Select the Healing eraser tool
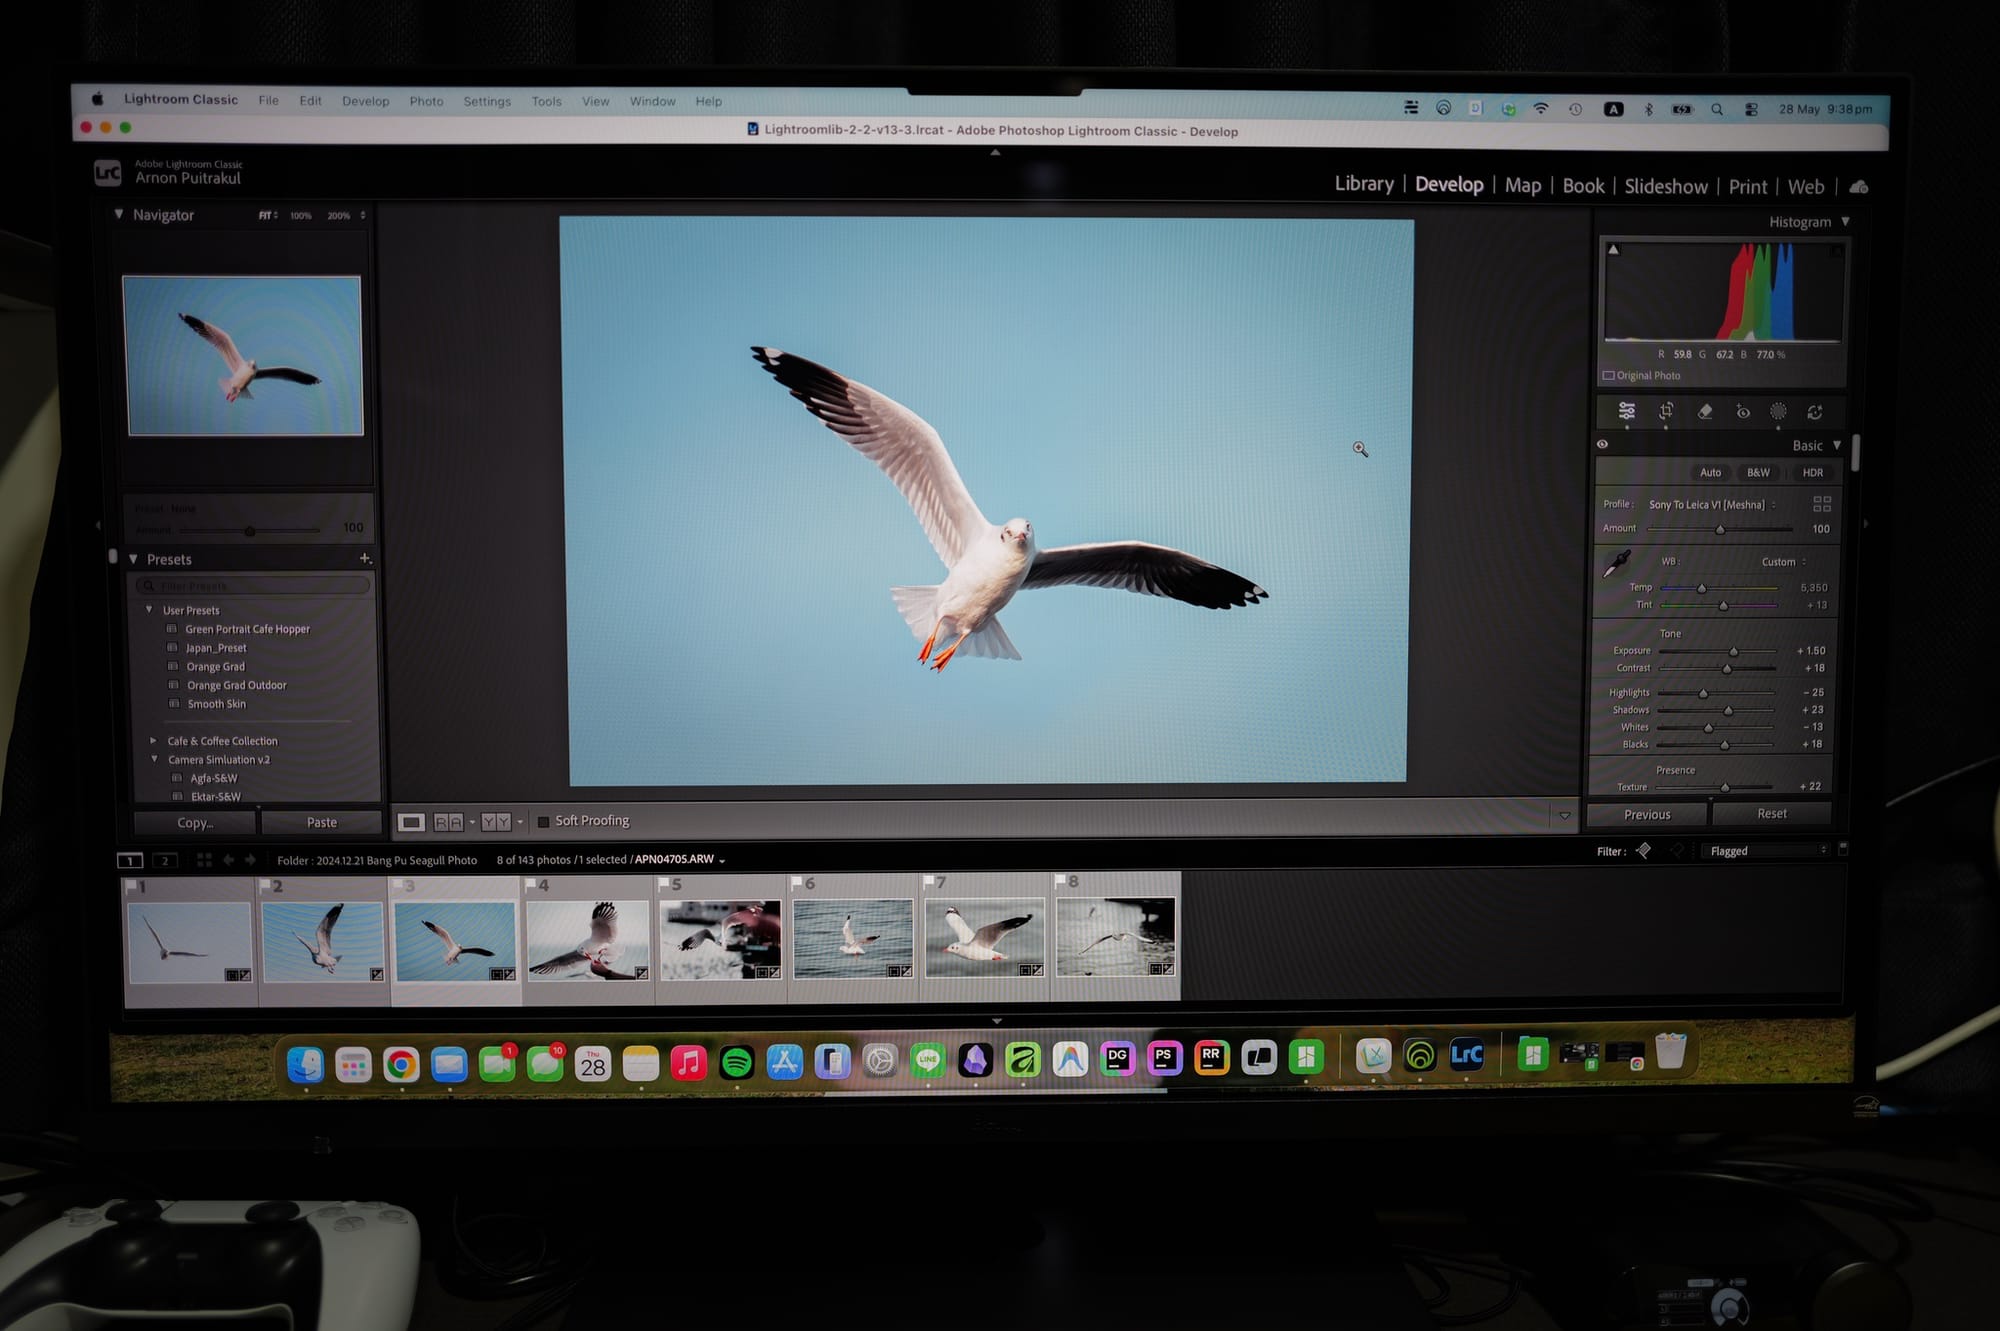2000x1331 pixels. pos(1705,411)
